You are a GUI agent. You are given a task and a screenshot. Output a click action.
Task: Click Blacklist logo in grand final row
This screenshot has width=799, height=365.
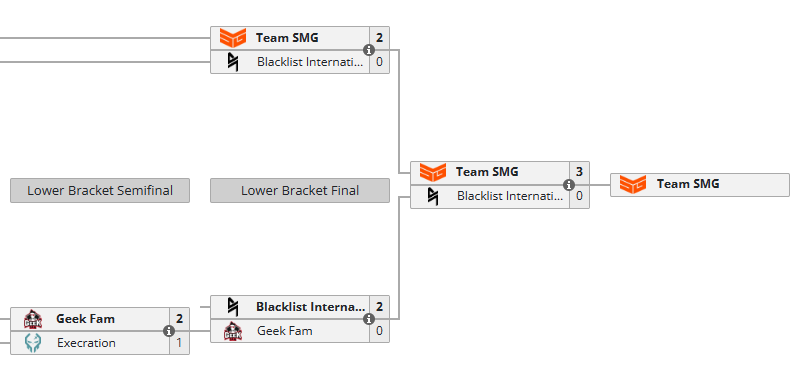pos(433,196)
